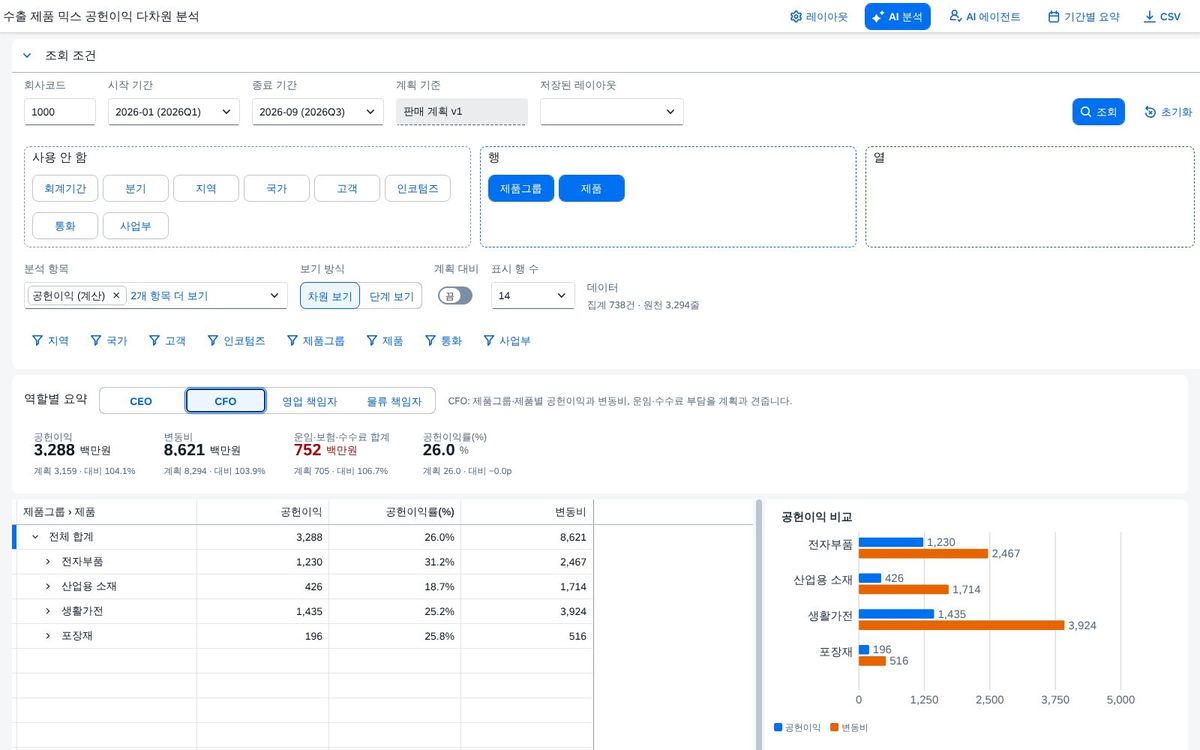
Task: Expand the 산업용 소재 product group row
Action: pyautogui.click(x=47, y=587)
